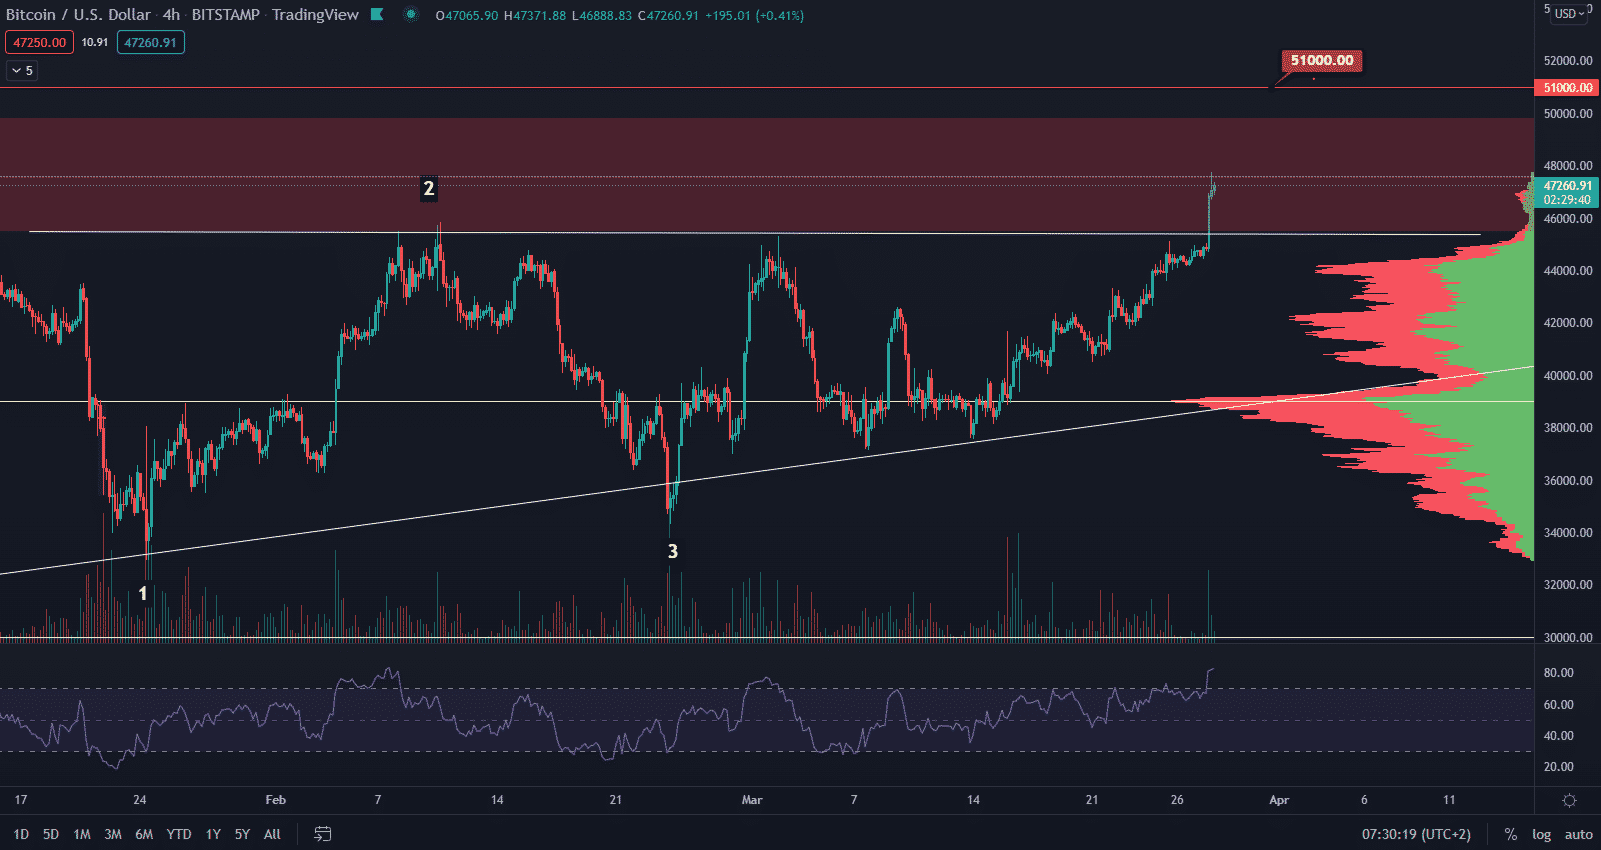
Task: Click the current price tag 47260.91 on axis
Action: [1567, 186]
